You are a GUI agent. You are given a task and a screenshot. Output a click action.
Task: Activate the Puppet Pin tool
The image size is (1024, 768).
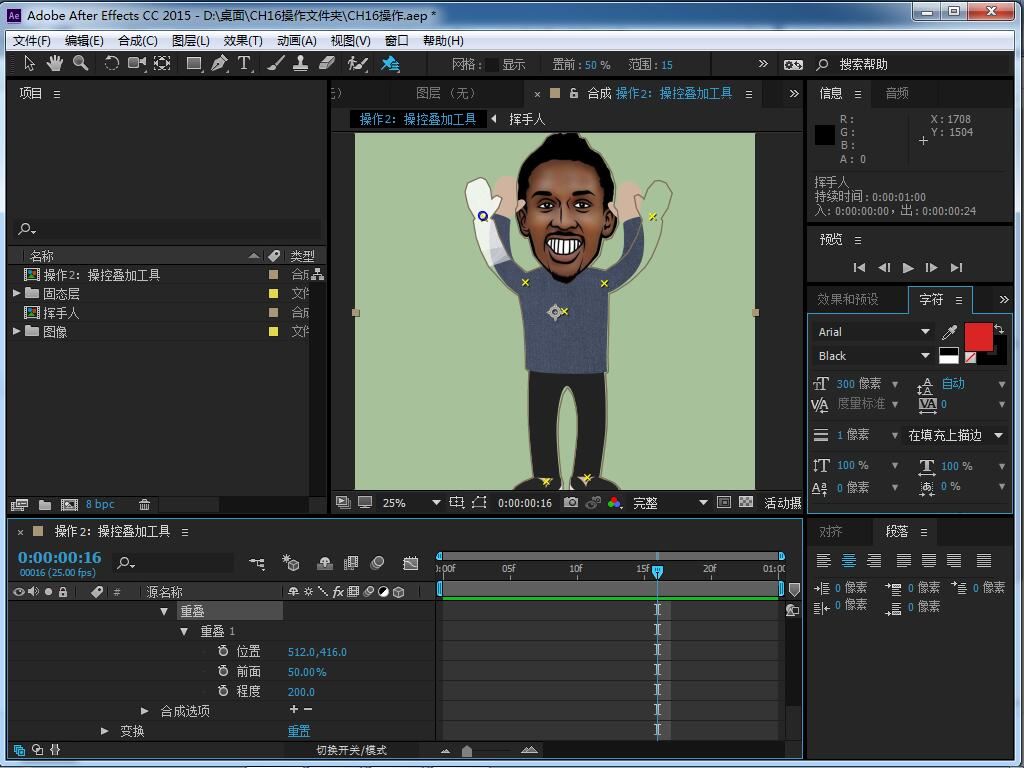coord(390,63)
